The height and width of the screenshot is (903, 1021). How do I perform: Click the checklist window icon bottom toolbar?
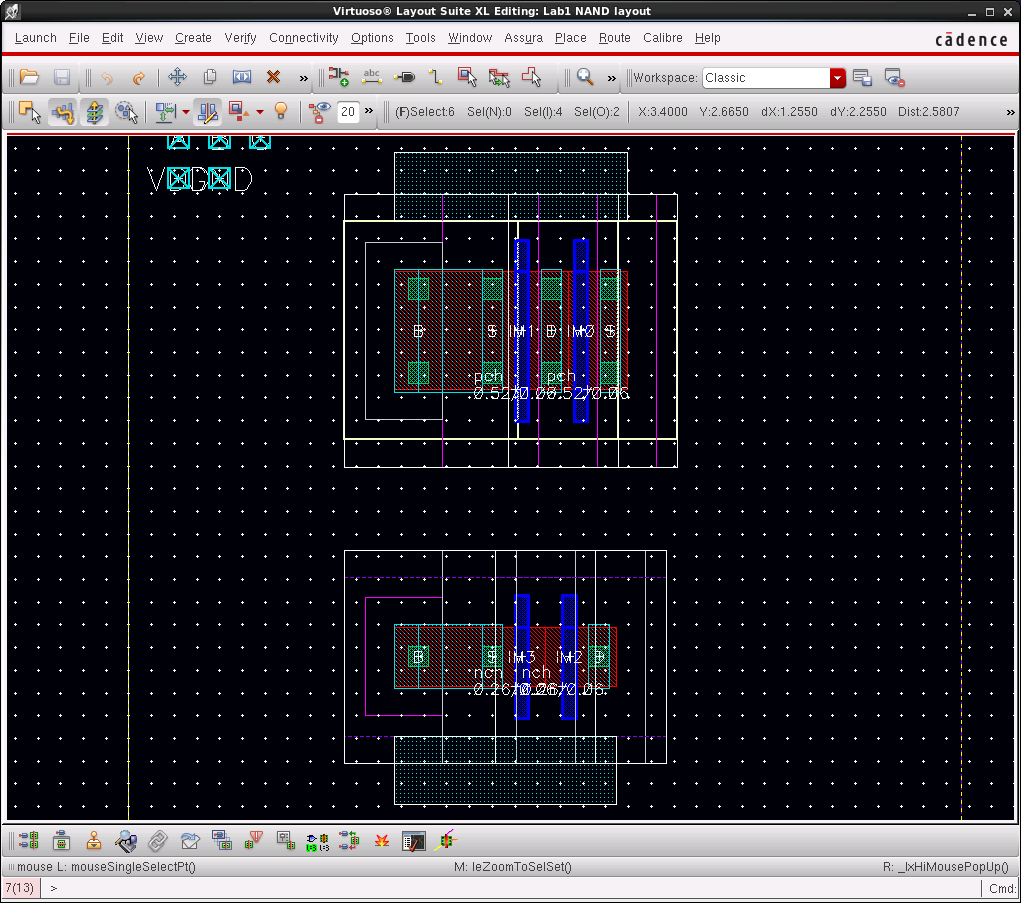(x=413, y=840)
